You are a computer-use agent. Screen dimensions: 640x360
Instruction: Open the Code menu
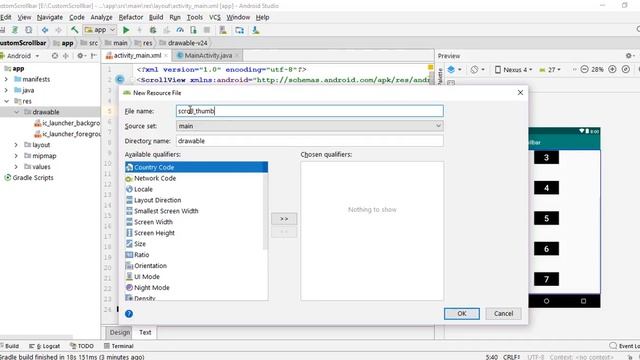(x=77, y=17)
